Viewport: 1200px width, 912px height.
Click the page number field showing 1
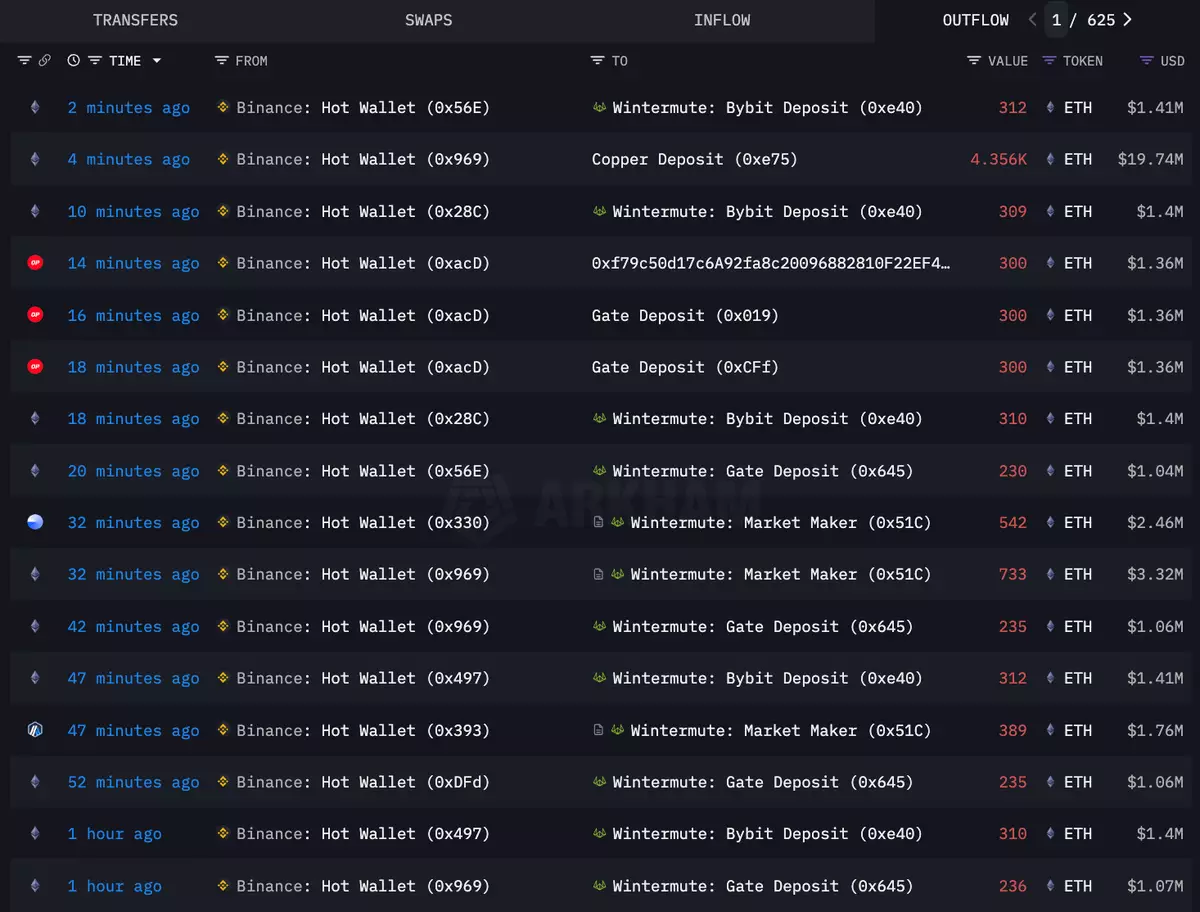coord(1057,20)
